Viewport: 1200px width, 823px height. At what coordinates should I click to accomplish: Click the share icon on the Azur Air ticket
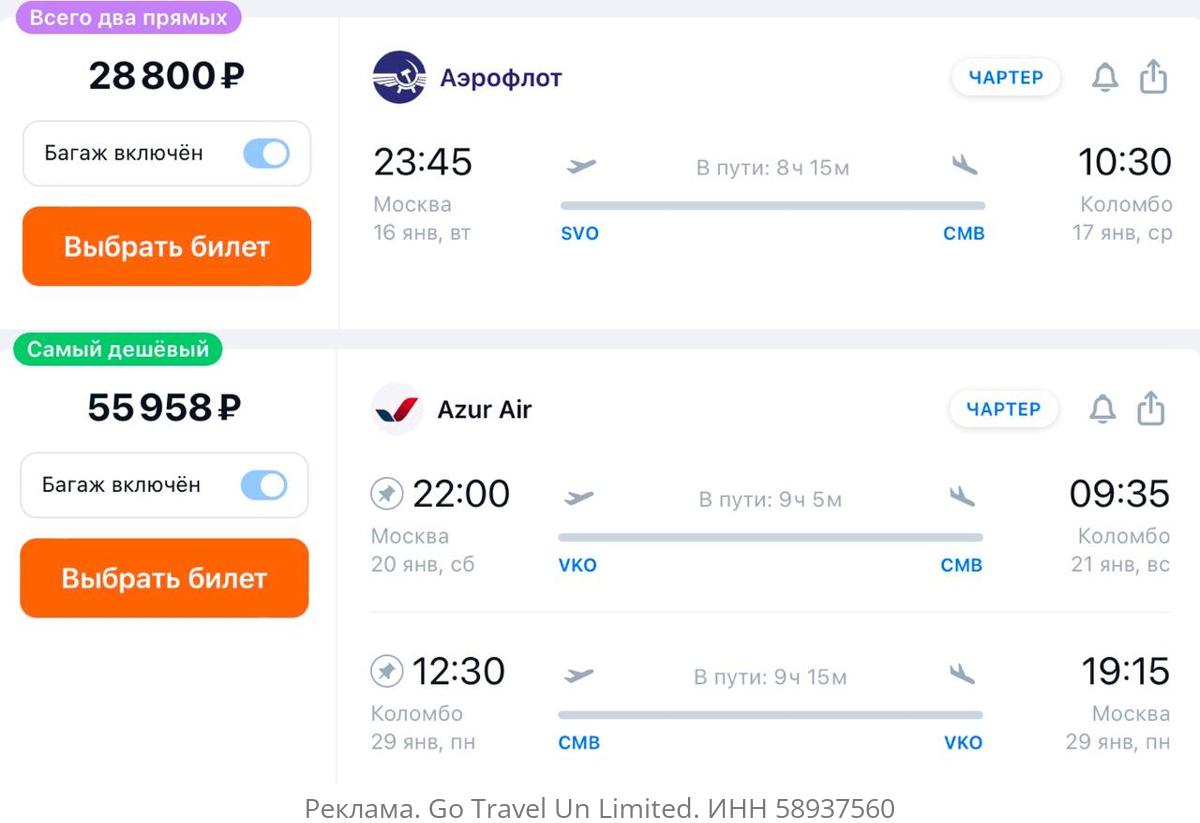click(1151, 409)
